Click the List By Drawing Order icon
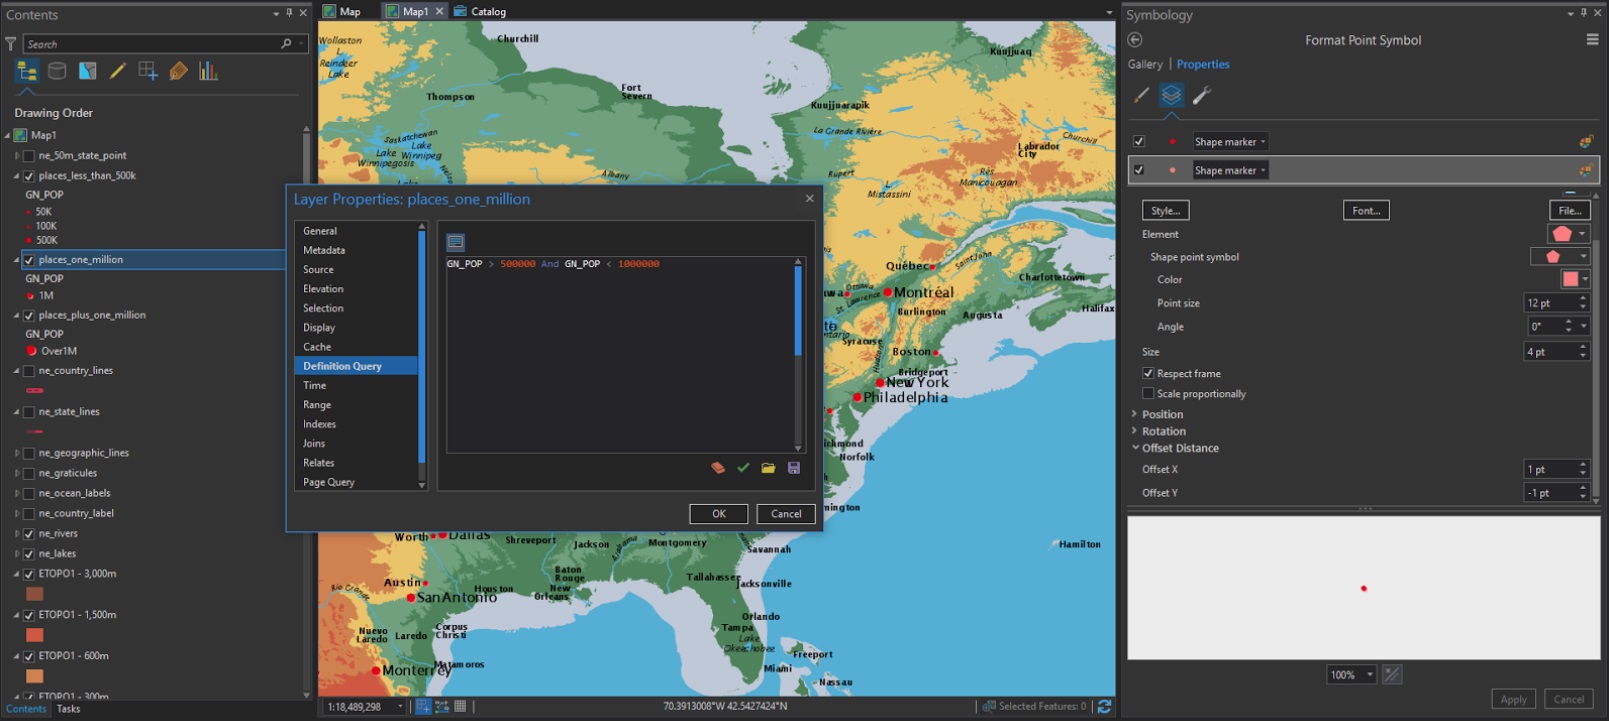This screenshot has width=1609, height=721. pos(27,71)
